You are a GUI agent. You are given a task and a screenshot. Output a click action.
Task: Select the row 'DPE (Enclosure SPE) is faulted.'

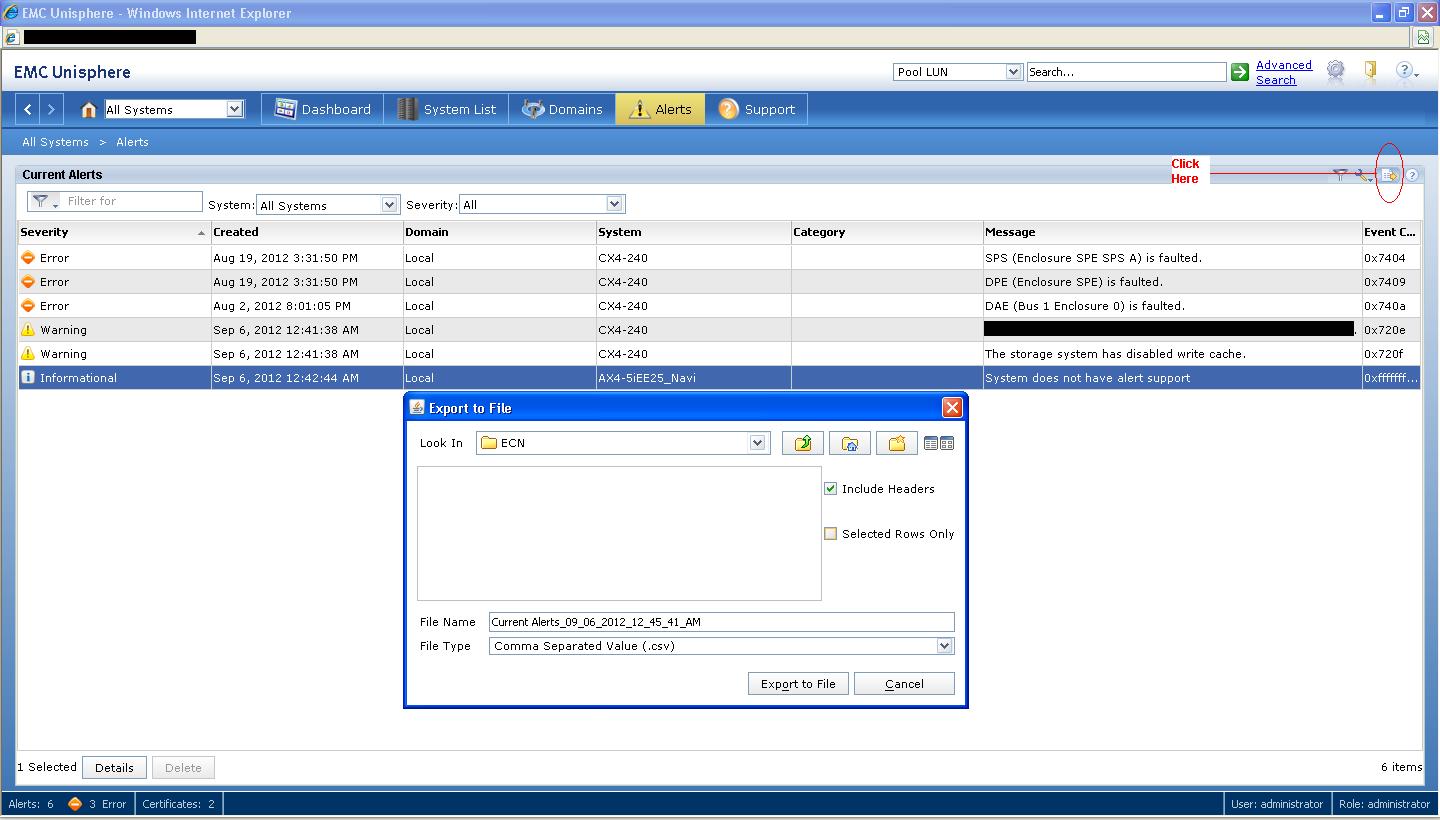(x=719, y=281)
